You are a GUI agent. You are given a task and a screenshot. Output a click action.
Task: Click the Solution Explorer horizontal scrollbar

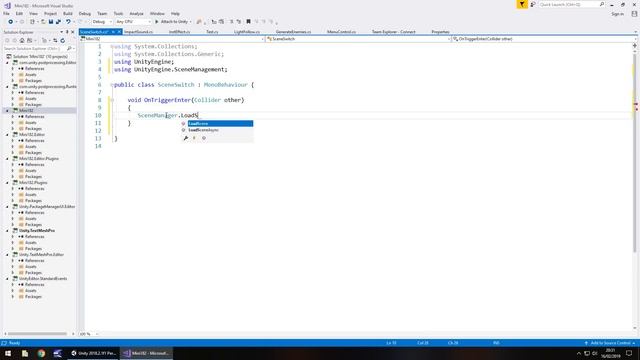[38, 334]
